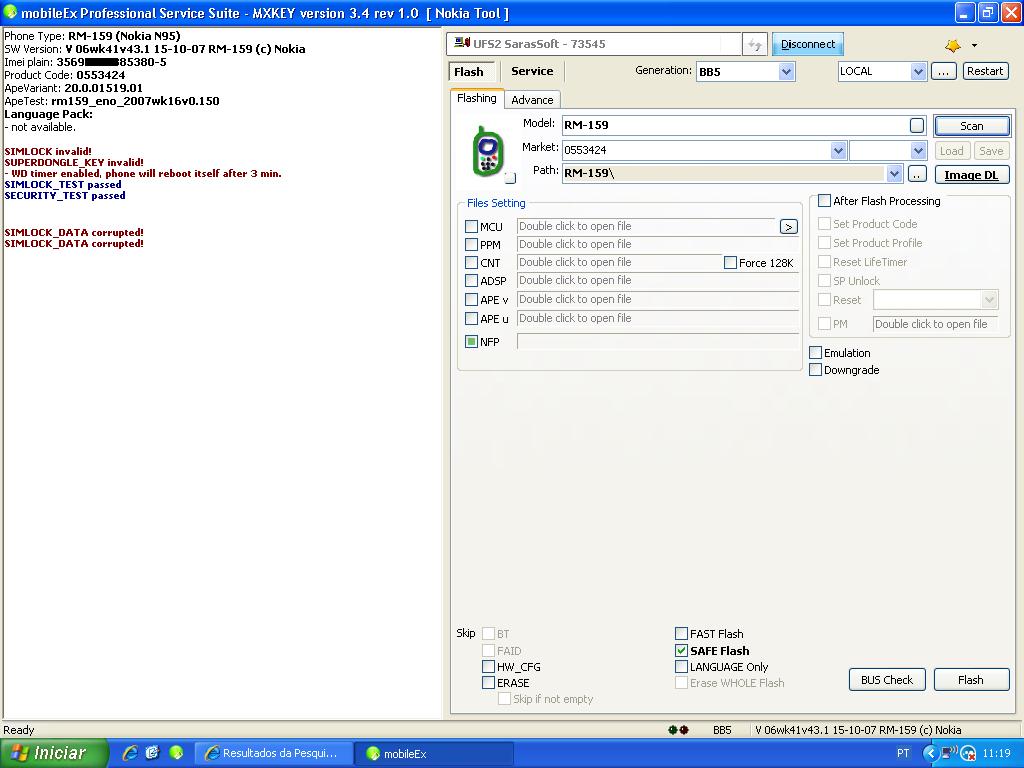Click the BUS Check button
Image resolution: width=1024 pixels, height=768 pixels.
[886, 680]
